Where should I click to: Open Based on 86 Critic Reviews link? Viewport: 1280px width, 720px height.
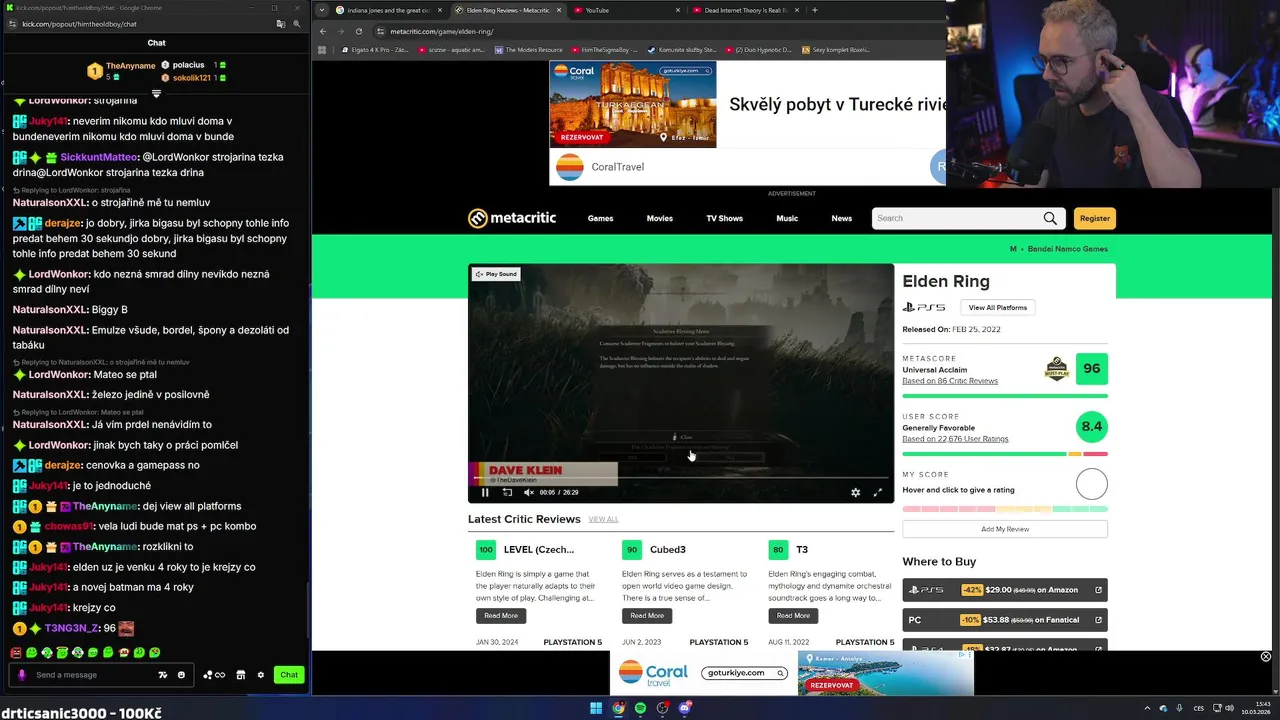(950, 381)
